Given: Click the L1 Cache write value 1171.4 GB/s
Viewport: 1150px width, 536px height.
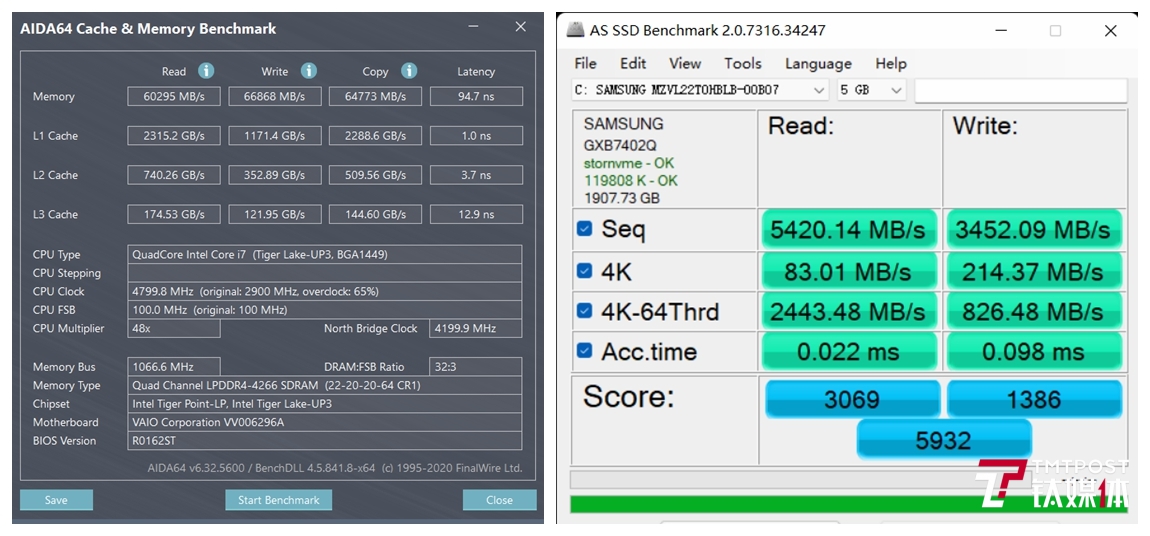Looking at the screenshot, I should [x=275, y=136].
